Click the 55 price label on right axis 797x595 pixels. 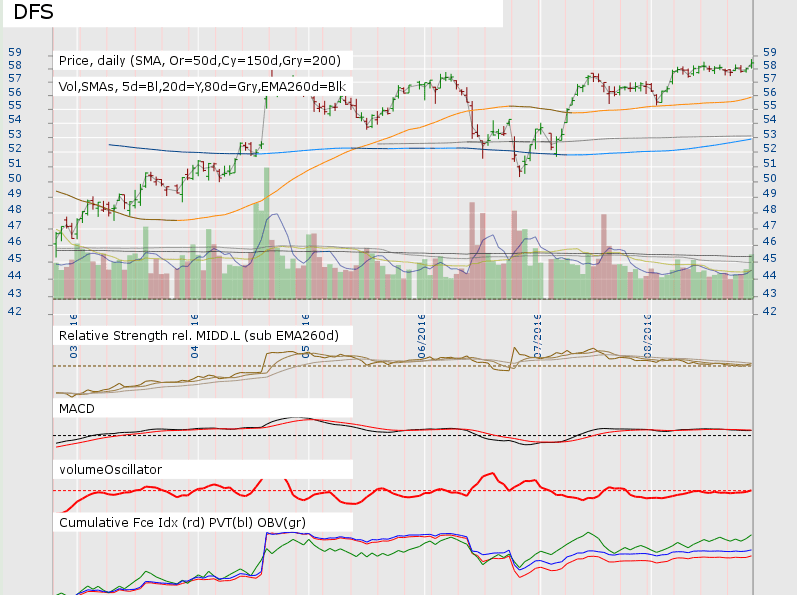coord(770,106)
